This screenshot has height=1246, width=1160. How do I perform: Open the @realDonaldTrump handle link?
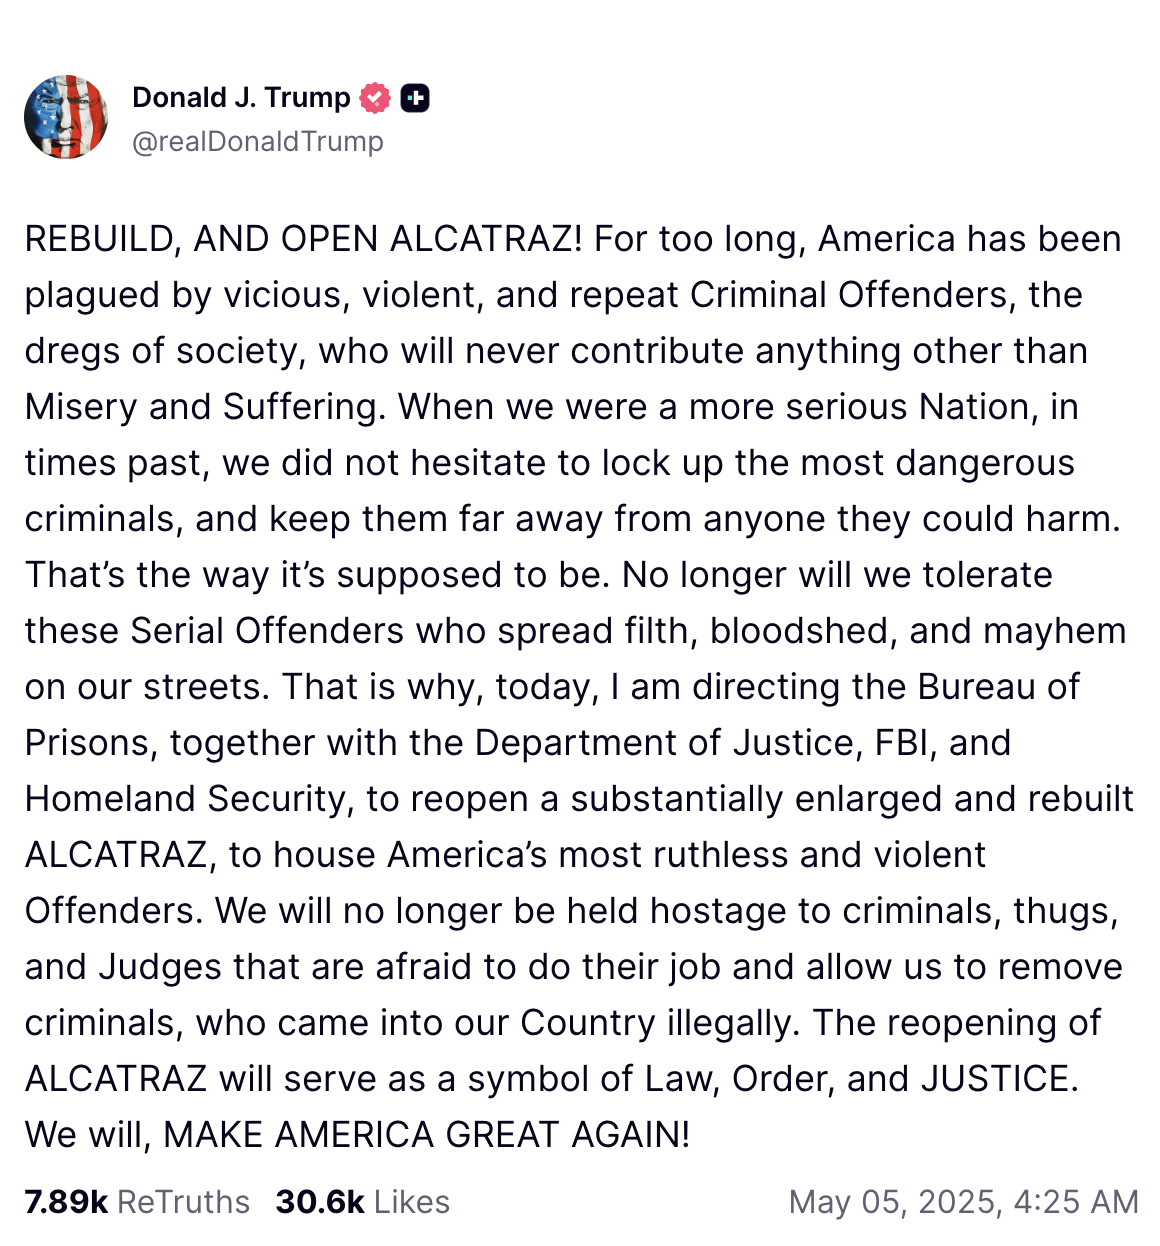[x=258, y=142]
